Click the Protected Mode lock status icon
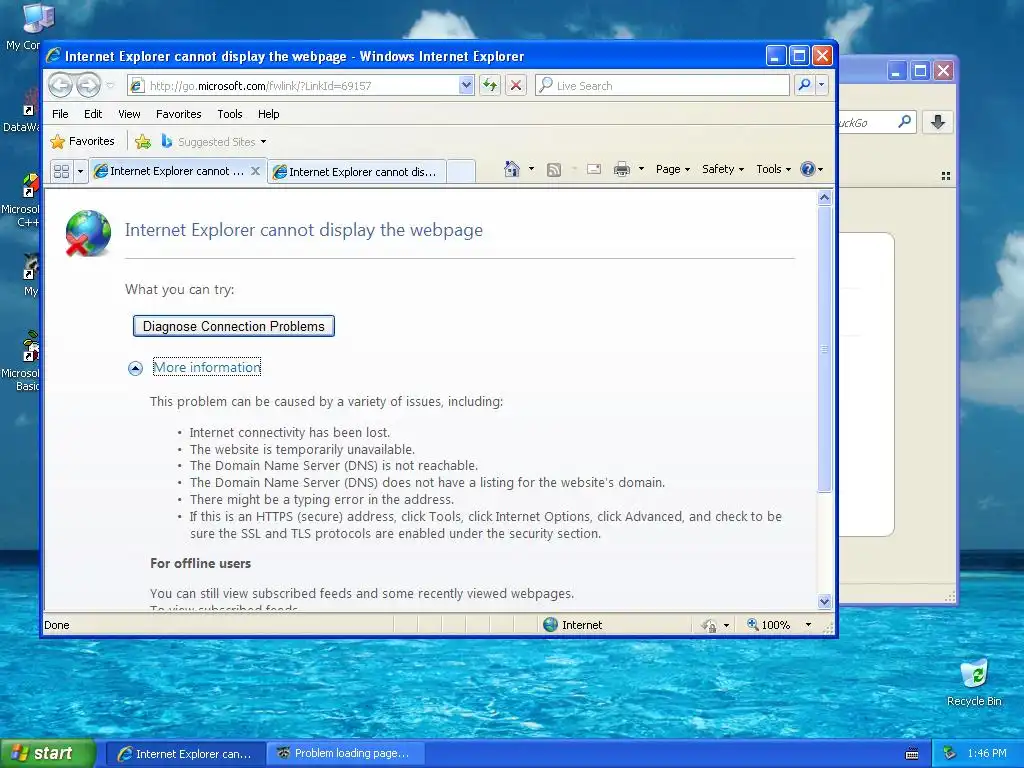This screenshot has height=768, width=1024. [x=709, y=625]
